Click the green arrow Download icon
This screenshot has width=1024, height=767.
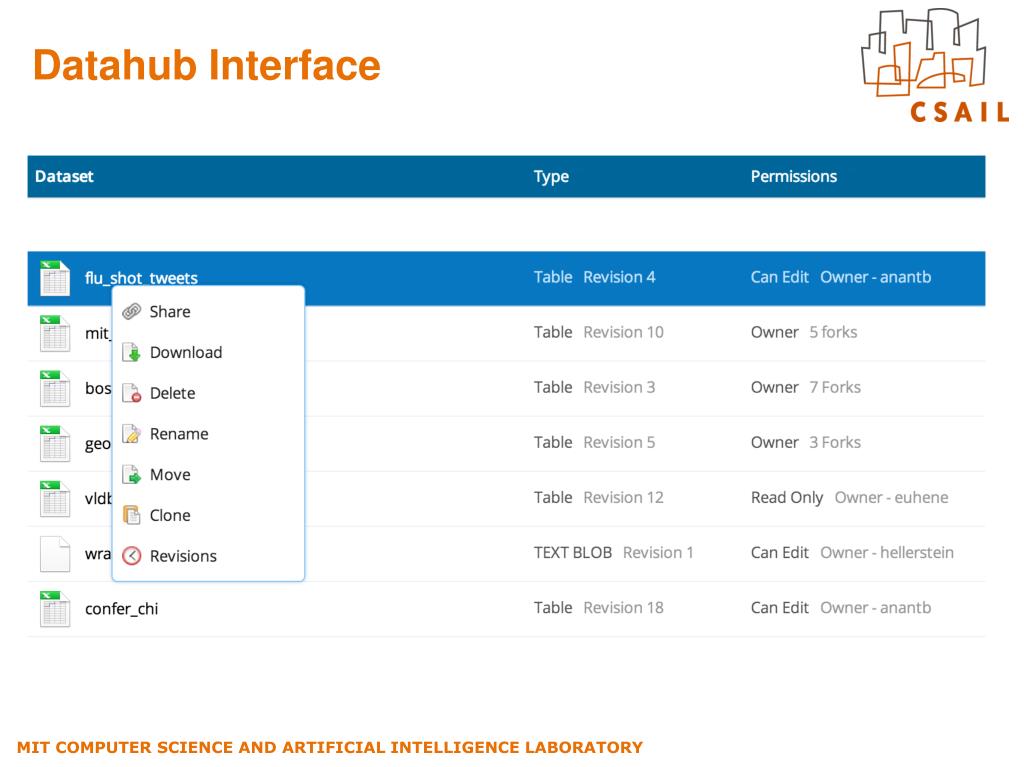132,353
